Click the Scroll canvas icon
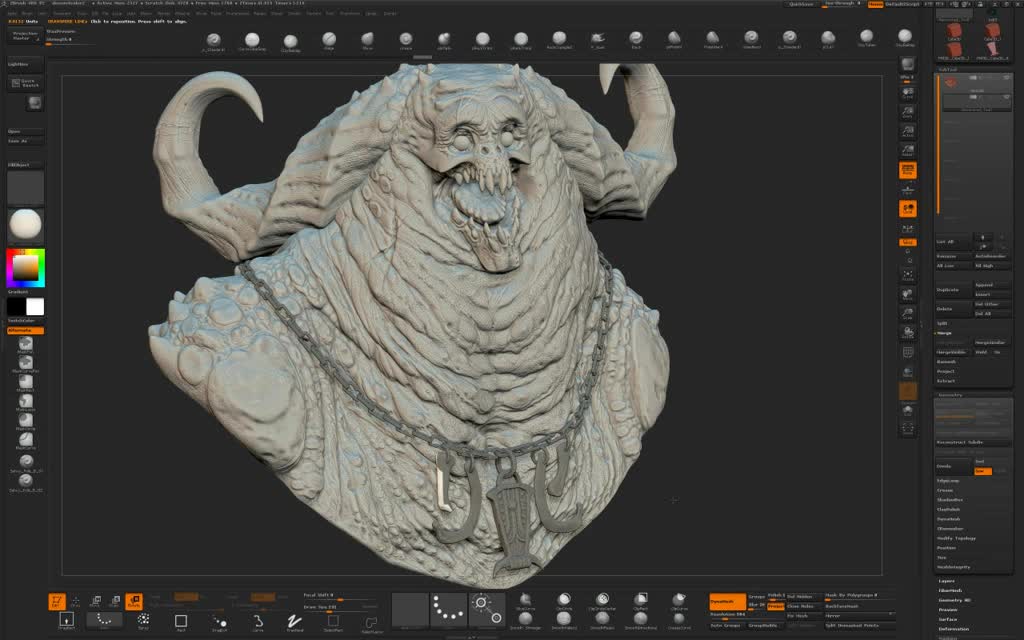 coord(908,94)
